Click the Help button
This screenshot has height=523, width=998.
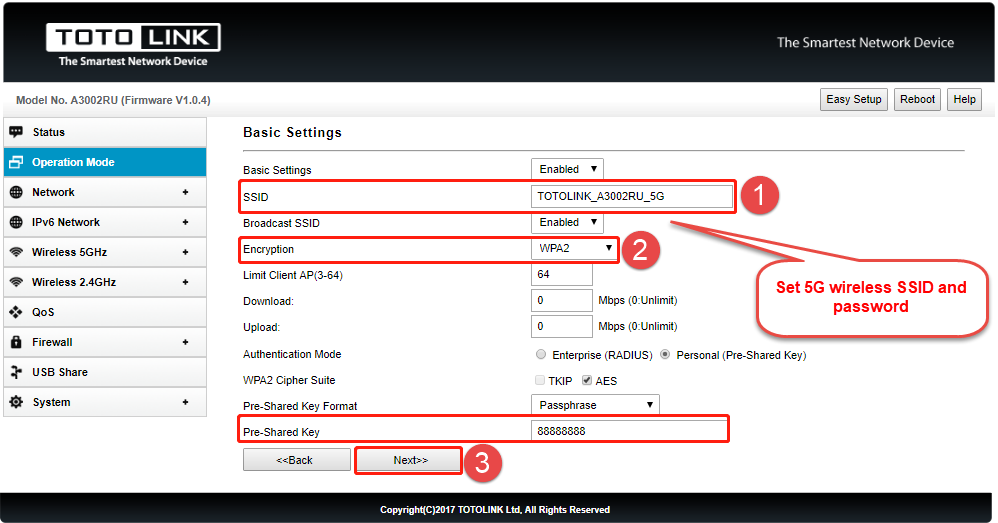964,99
